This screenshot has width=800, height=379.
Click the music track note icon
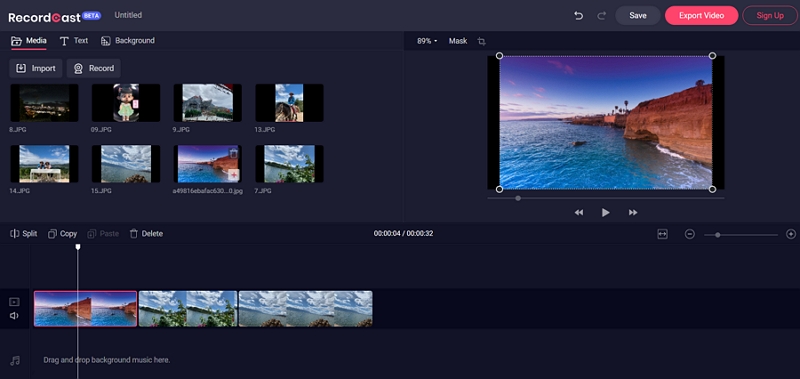click(15, 361)
